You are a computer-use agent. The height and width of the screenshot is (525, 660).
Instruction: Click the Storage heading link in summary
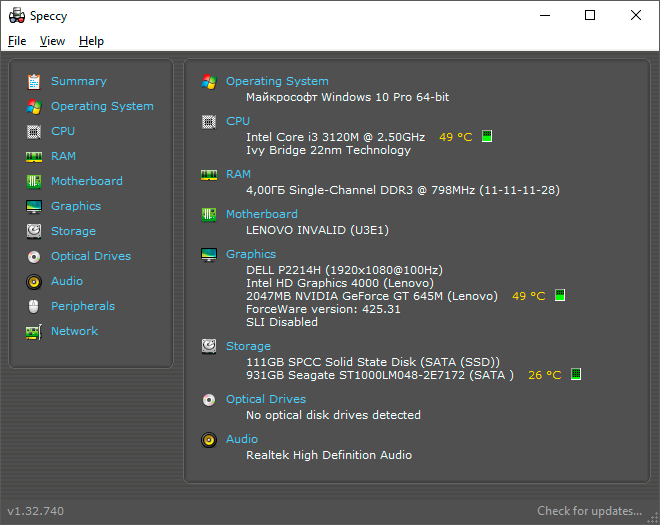click(x=248, y=346)
